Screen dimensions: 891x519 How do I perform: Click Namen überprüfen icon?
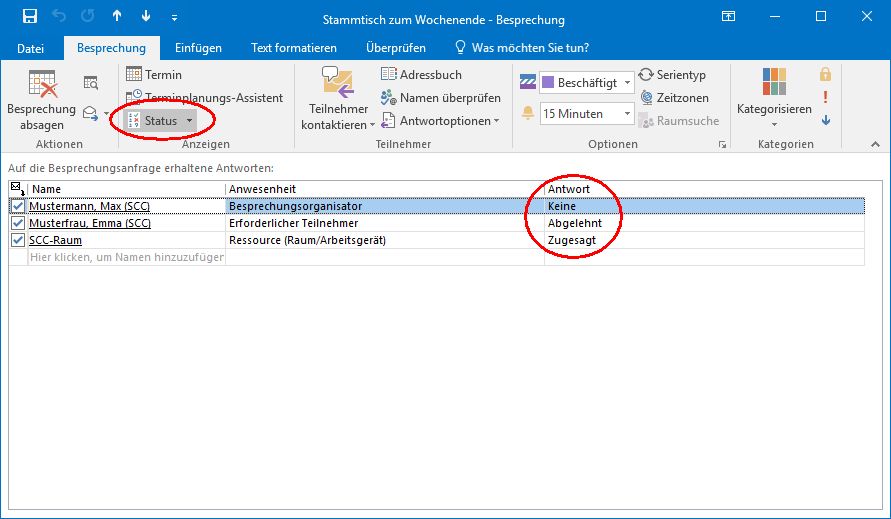pyautogui.click(x=388, y=98)
